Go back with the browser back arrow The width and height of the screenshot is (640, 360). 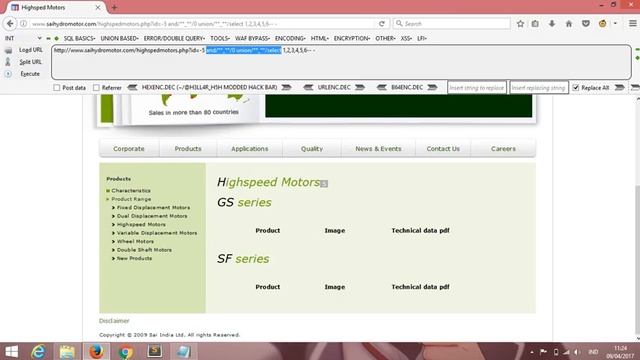coord(10,24)
